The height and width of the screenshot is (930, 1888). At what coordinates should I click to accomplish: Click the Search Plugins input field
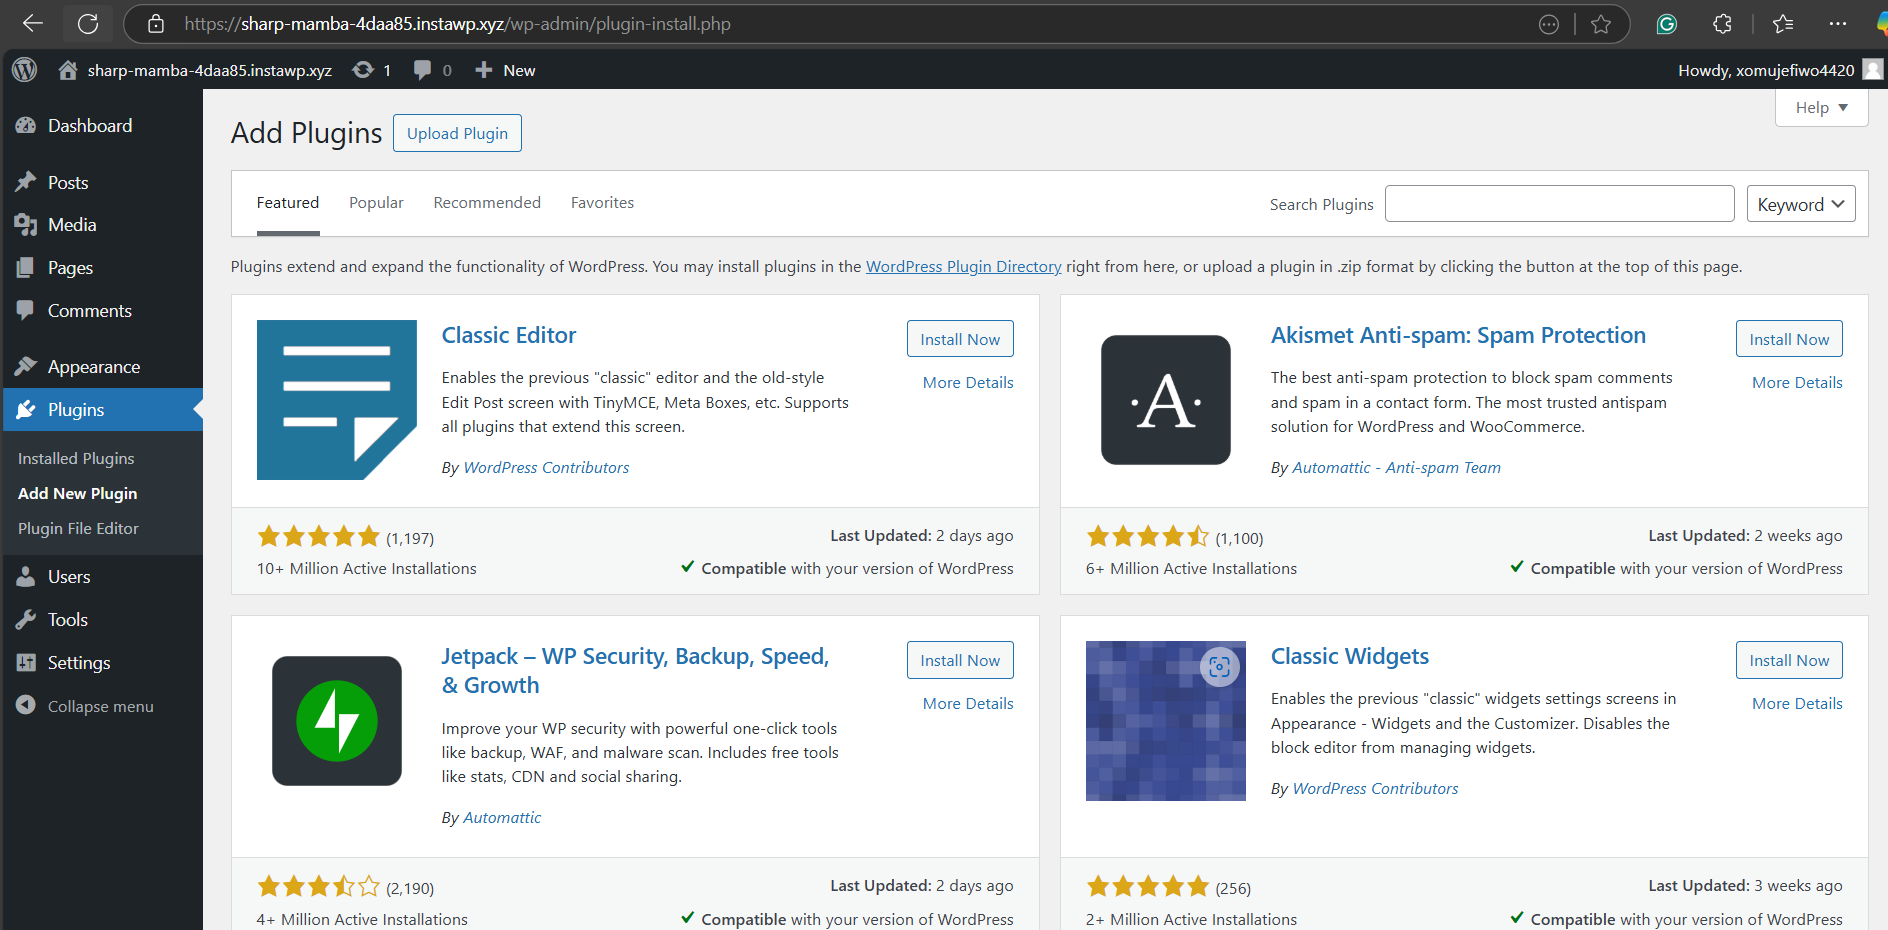1559,204
